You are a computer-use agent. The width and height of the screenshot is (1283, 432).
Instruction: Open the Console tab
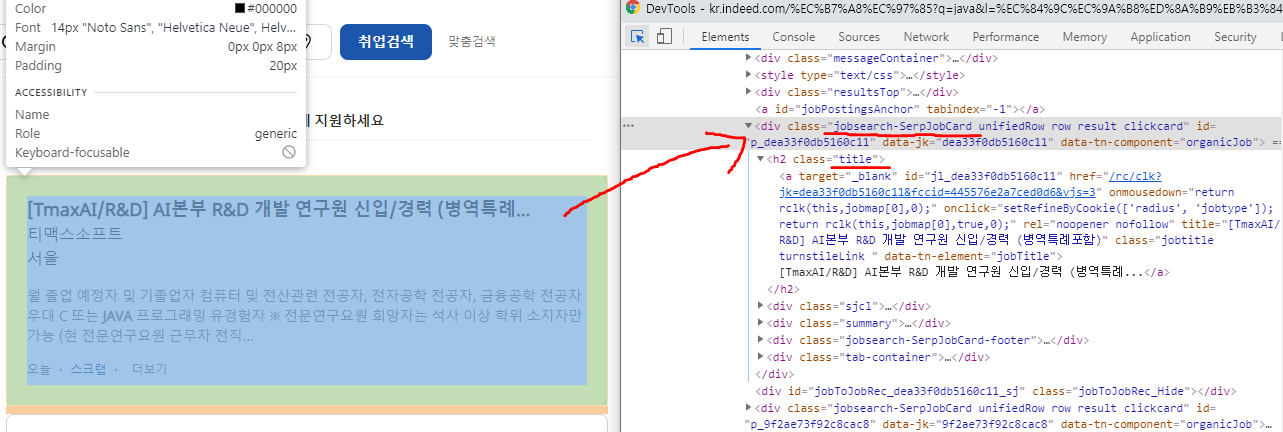pos(793,37)
